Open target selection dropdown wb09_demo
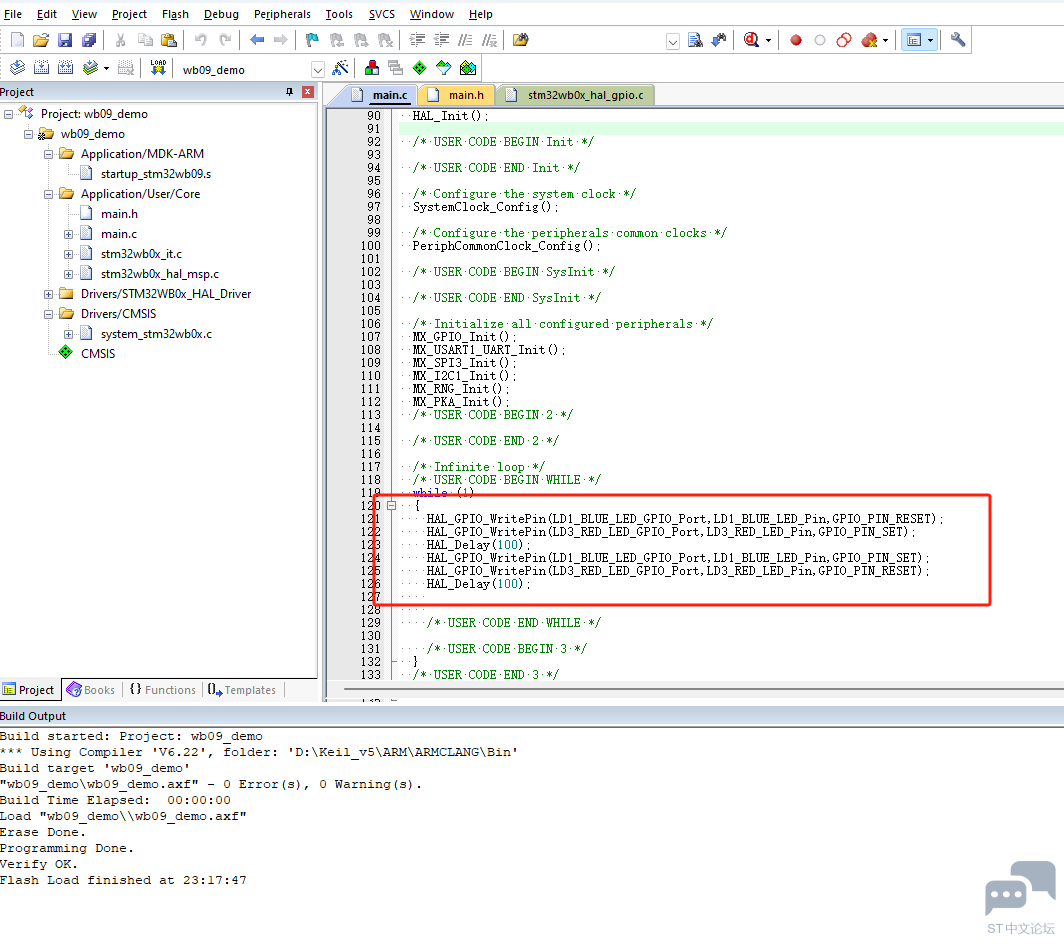Viewport: 1064px width, 944px height. click(x=318, y=70)
